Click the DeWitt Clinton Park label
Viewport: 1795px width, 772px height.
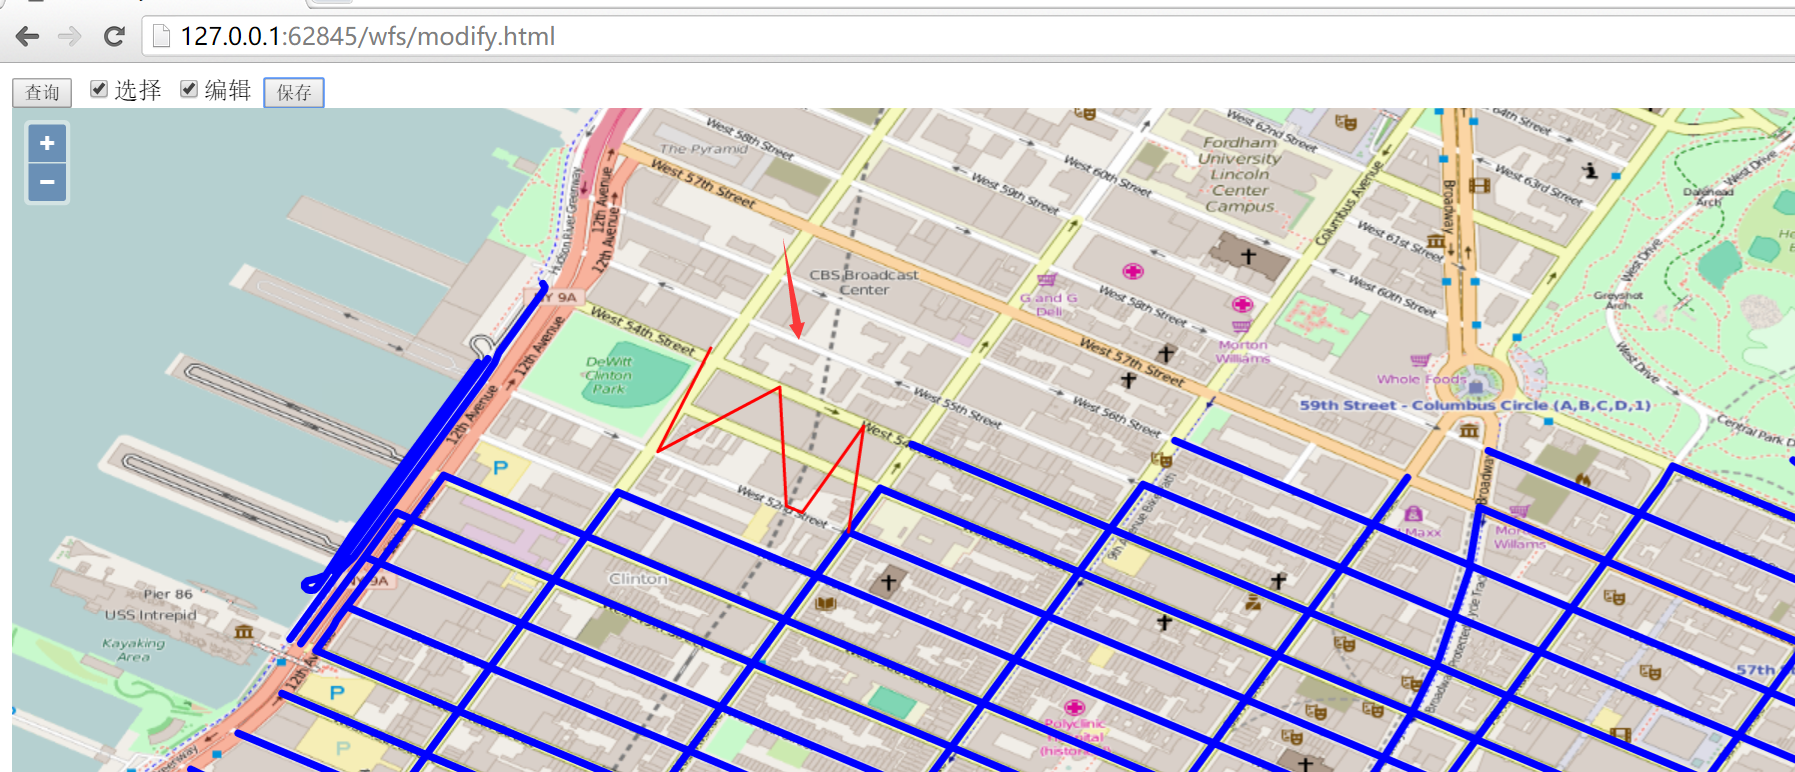tap(609, 375)
